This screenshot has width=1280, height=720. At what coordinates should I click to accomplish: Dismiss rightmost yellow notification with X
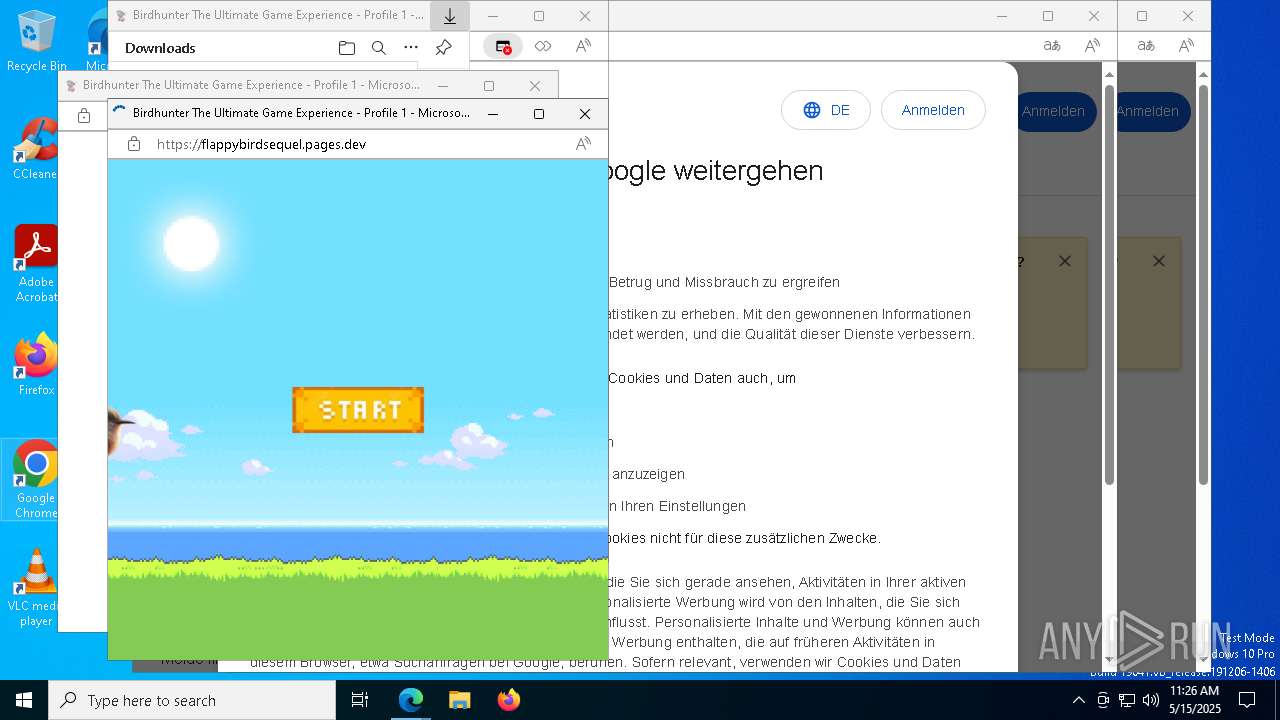[1159, 261]
